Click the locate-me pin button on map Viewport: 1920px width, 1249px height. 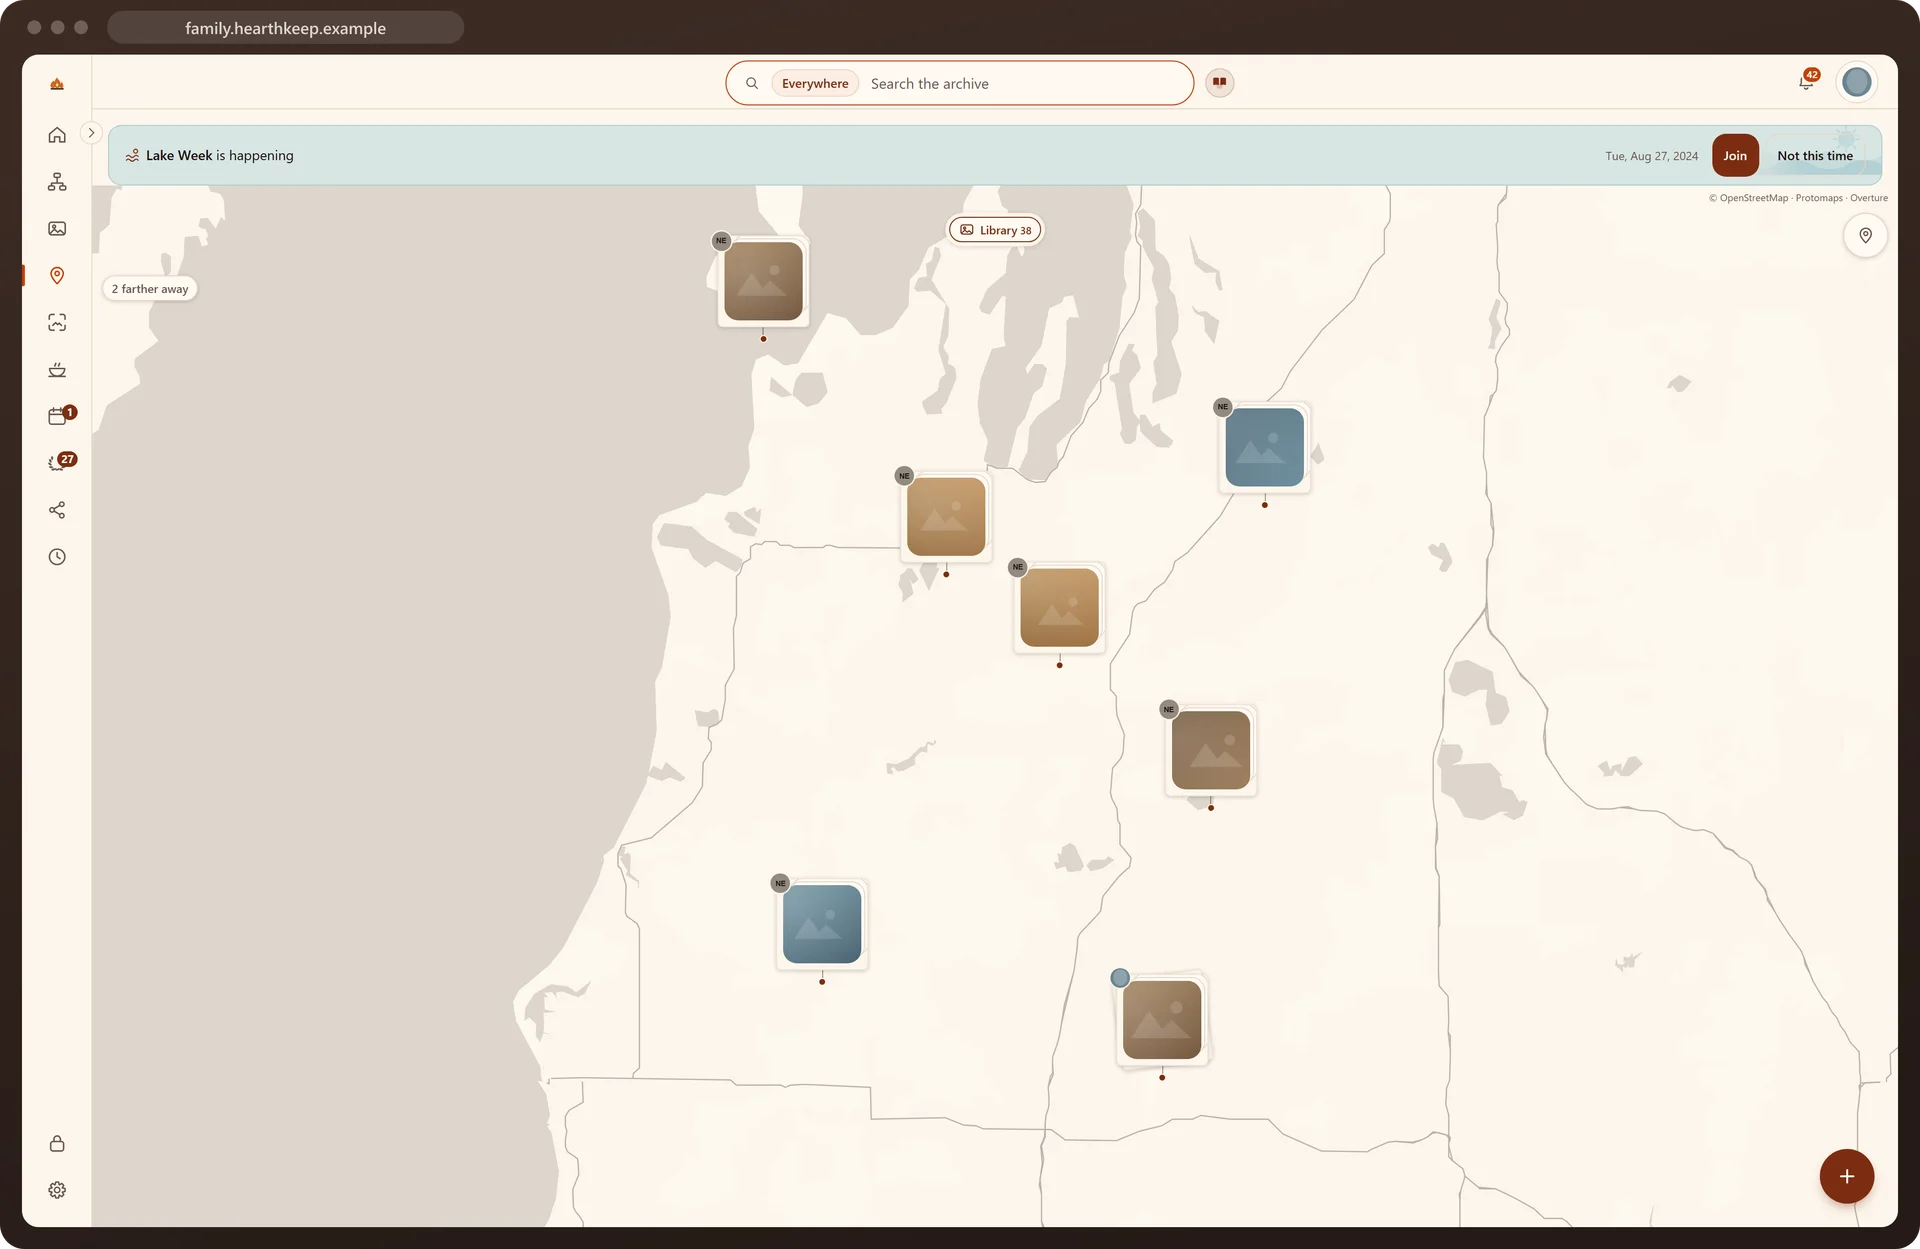click(1865, 236)
